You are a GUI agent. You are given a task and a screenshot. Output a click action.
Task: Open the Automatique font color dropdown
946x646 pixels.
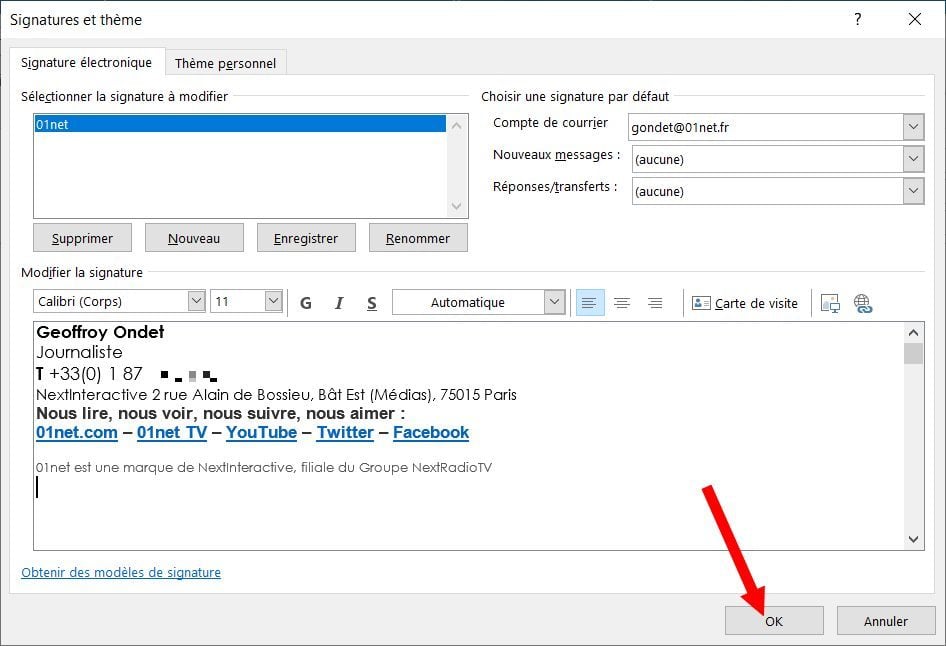pos(554,302)
